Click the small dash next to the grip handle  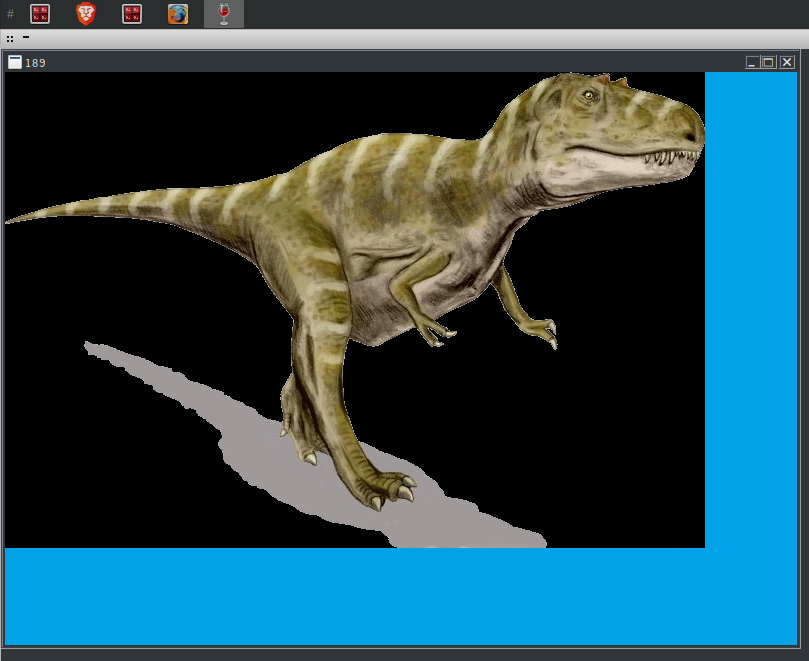pyautogui.click(x=26, y=37)
